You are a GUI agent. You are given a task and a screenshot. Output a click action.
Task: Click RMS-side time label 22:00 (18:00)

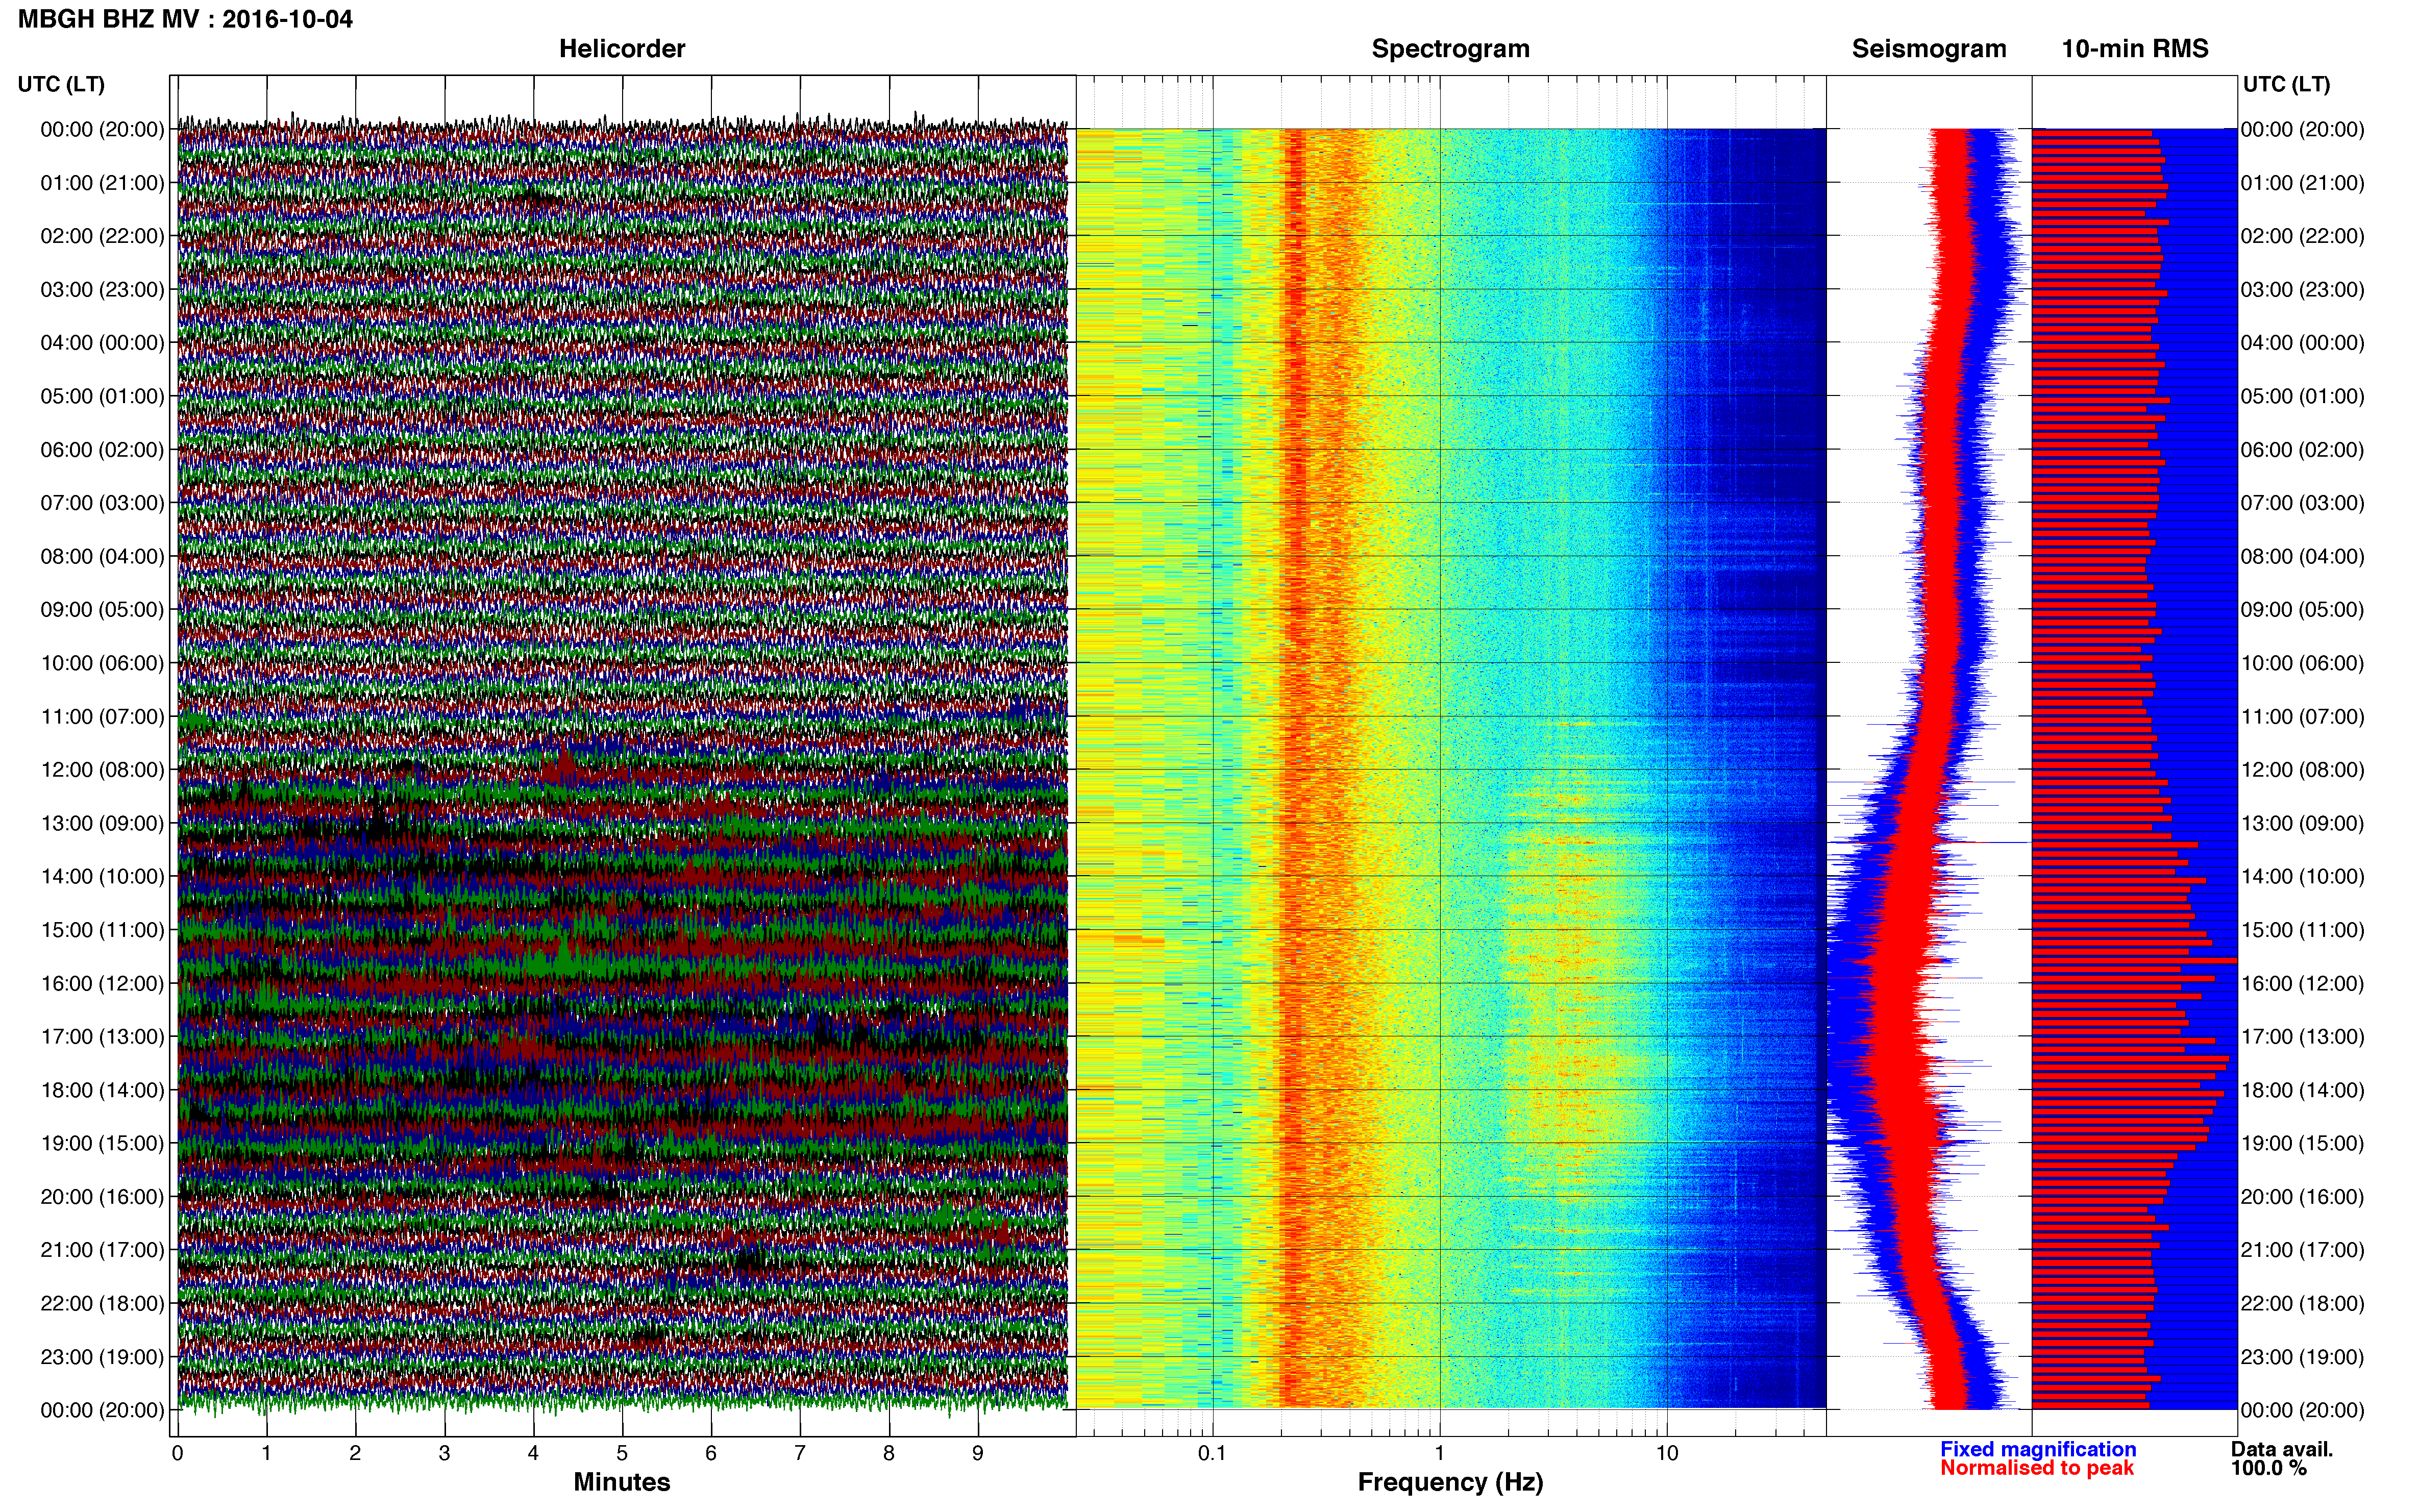(2303, 1304)
